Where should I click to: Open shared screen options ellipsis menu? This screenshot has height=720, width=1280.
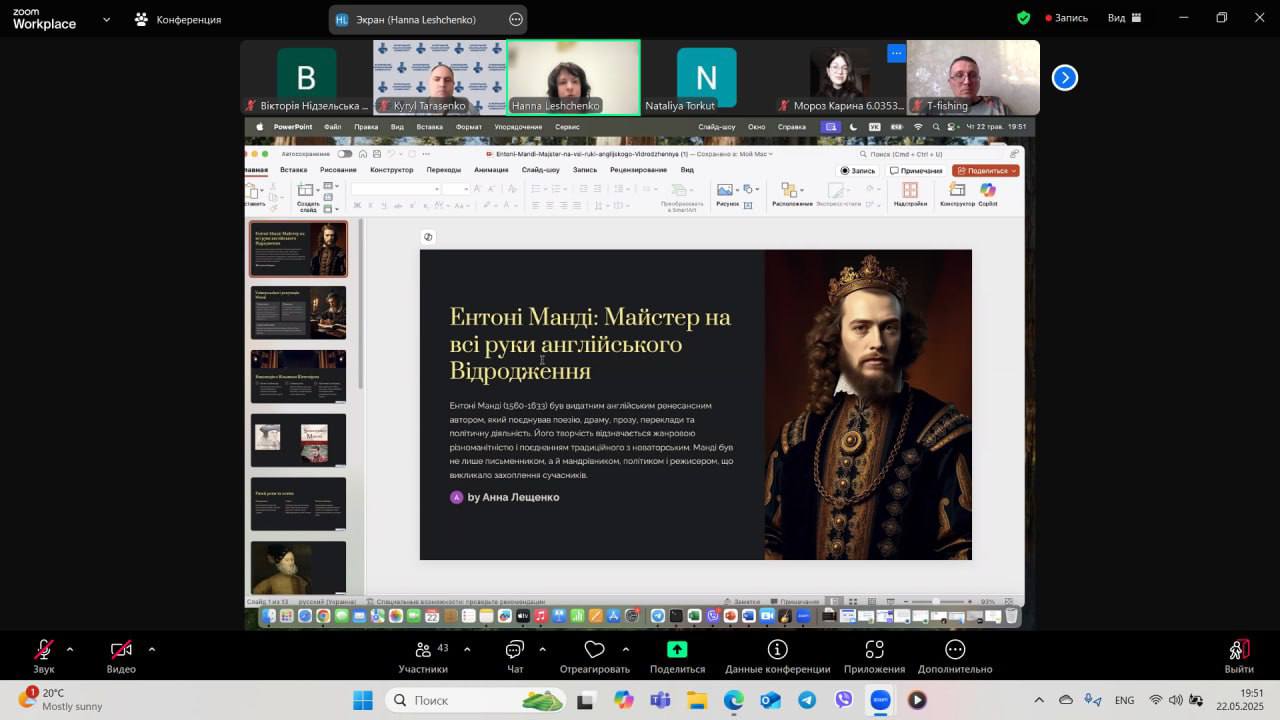(x=516, y=19)
